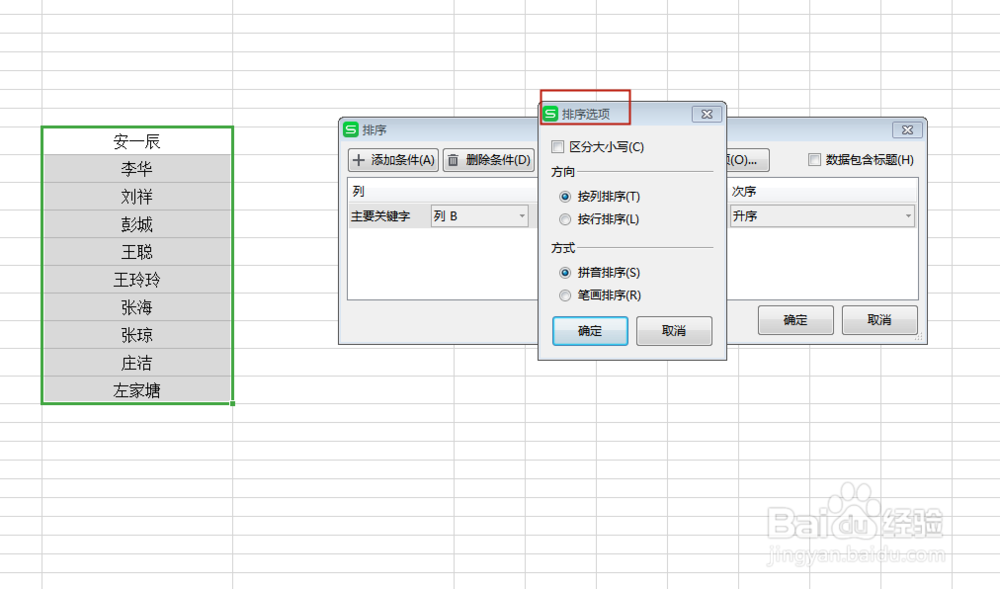Click the 删除条件(D) button
The width and height of the screenshot is (1000, 589).
coord(488,162)
